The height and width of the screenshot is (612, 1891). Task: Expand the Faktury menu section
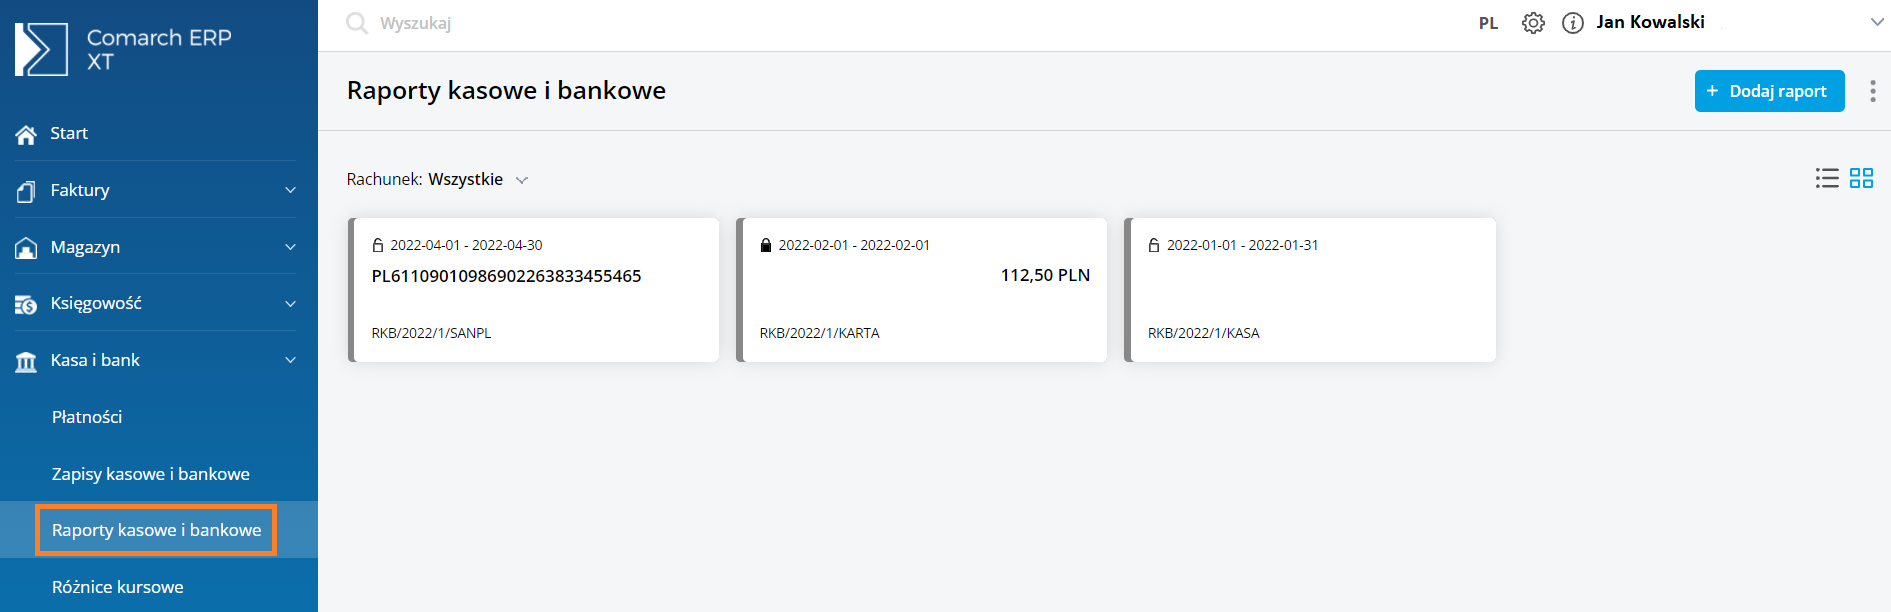pyautogui.click(x=290, y=190)
